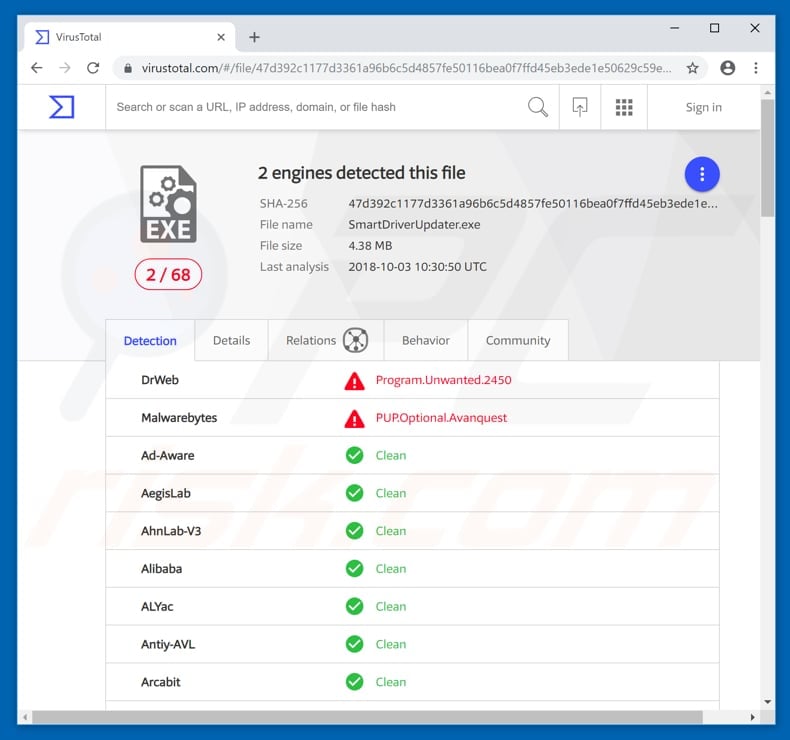The height and width of the screenshot is (740, 790).
Task: Click the DrWeb engine name
Action: coord(160,380)
